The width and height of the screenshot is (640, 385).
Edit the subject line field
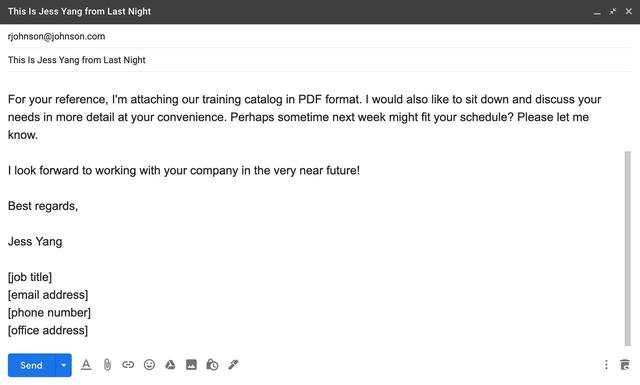(x=320, y=60)
